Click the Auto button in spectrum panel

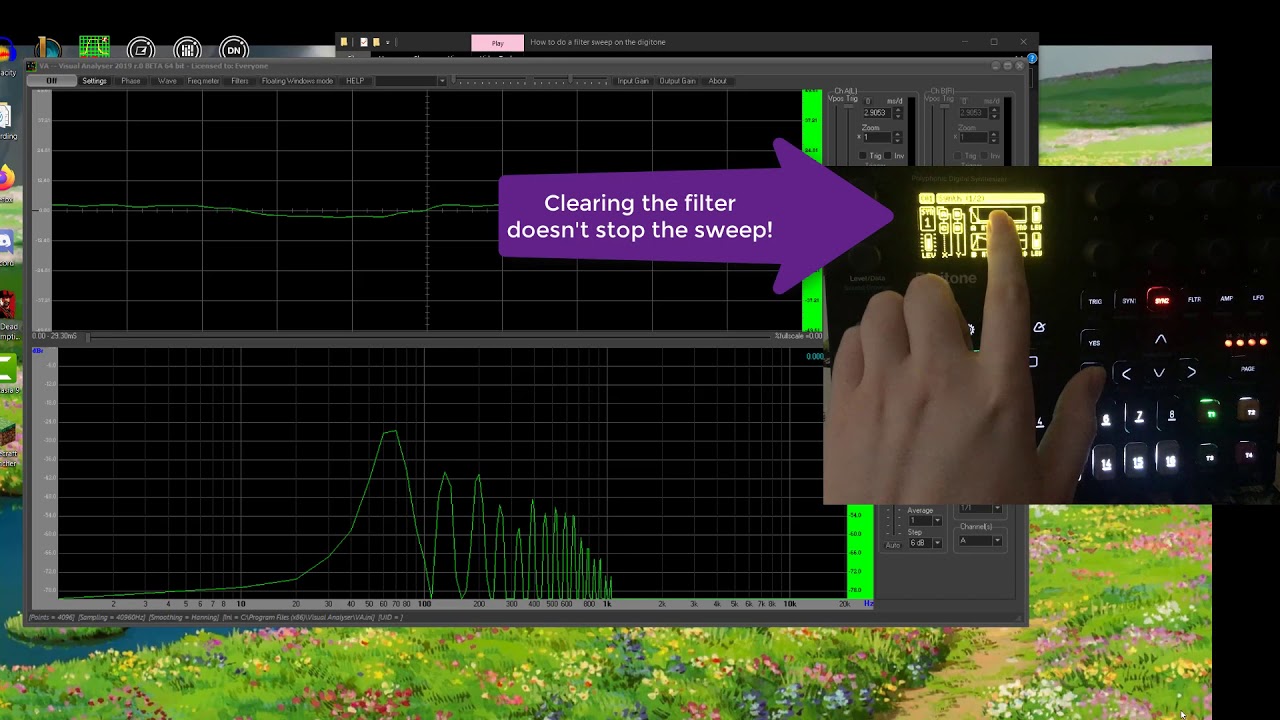(x=892, y=544)
